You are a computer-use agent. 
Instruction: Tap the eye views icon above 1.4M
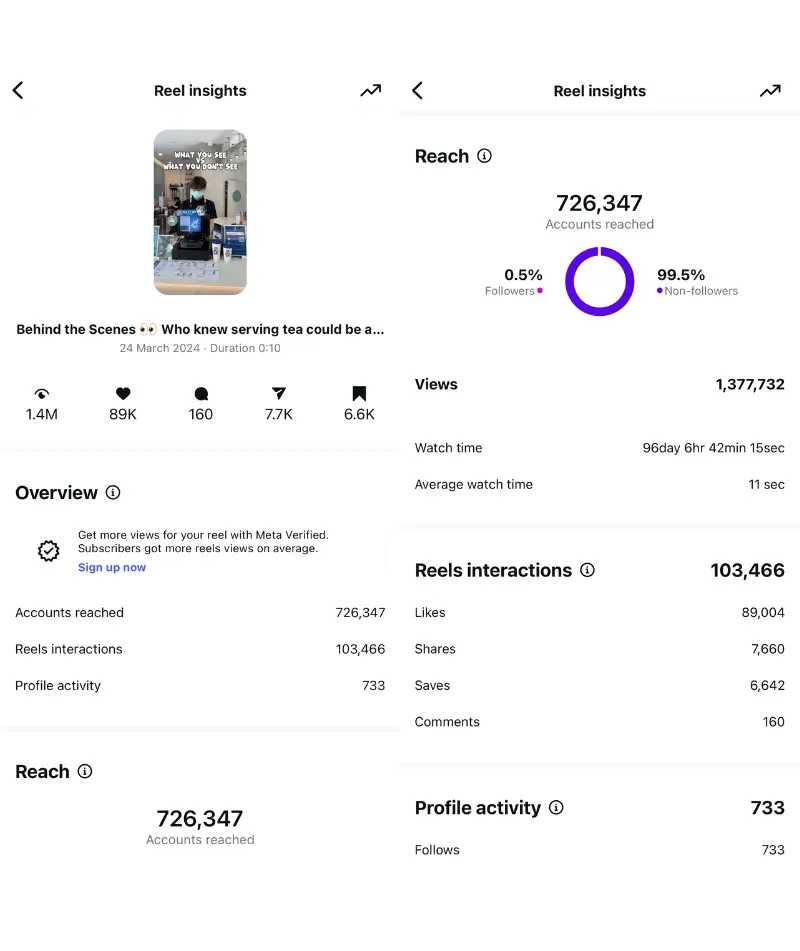pos(42,394)
